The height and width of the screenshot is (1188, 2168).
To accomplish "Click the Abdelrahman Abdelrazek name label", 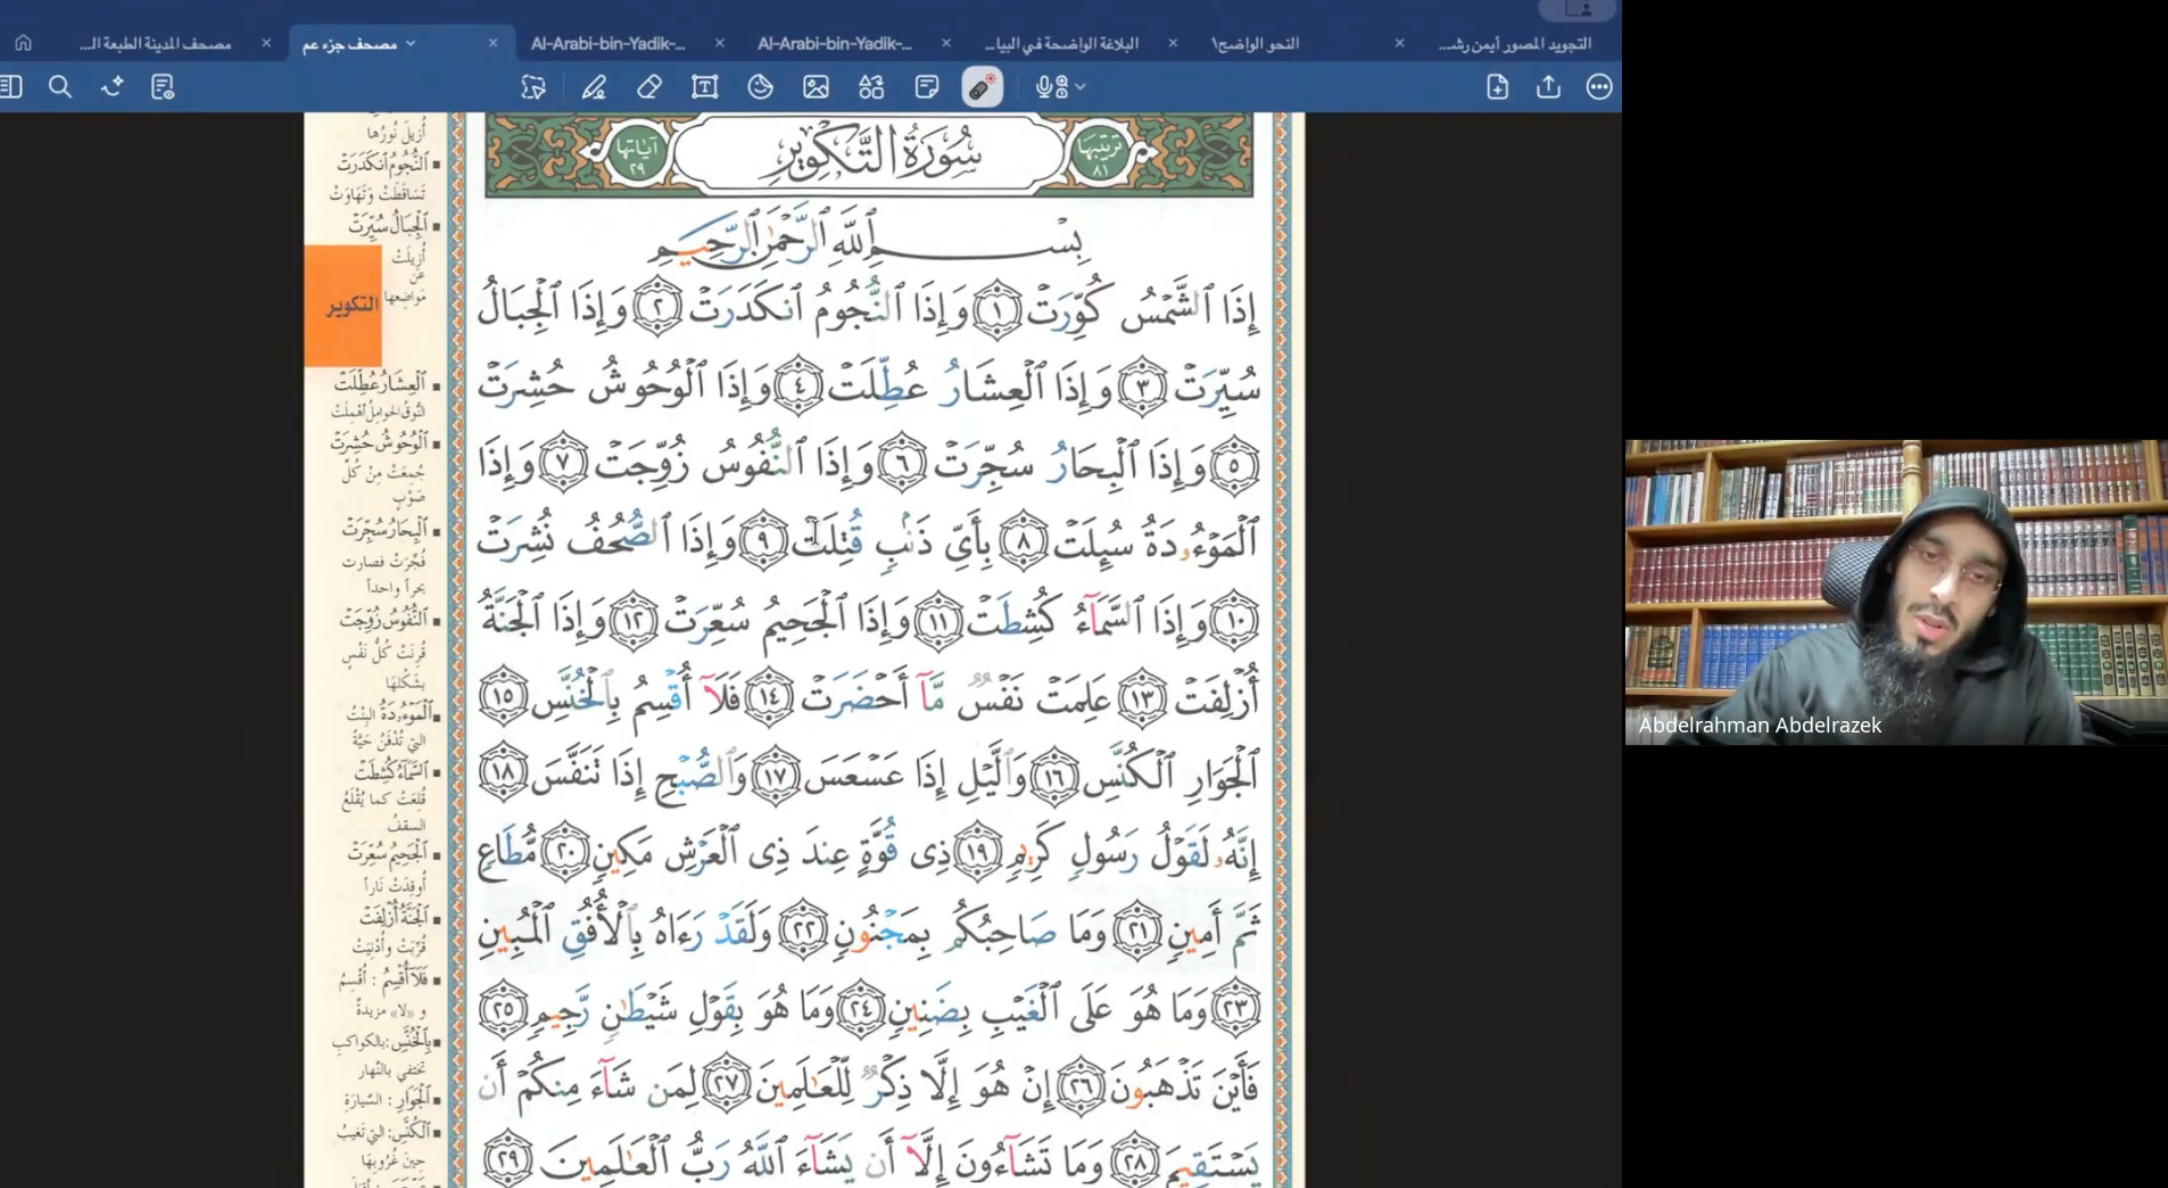I will coord(1759,725).
